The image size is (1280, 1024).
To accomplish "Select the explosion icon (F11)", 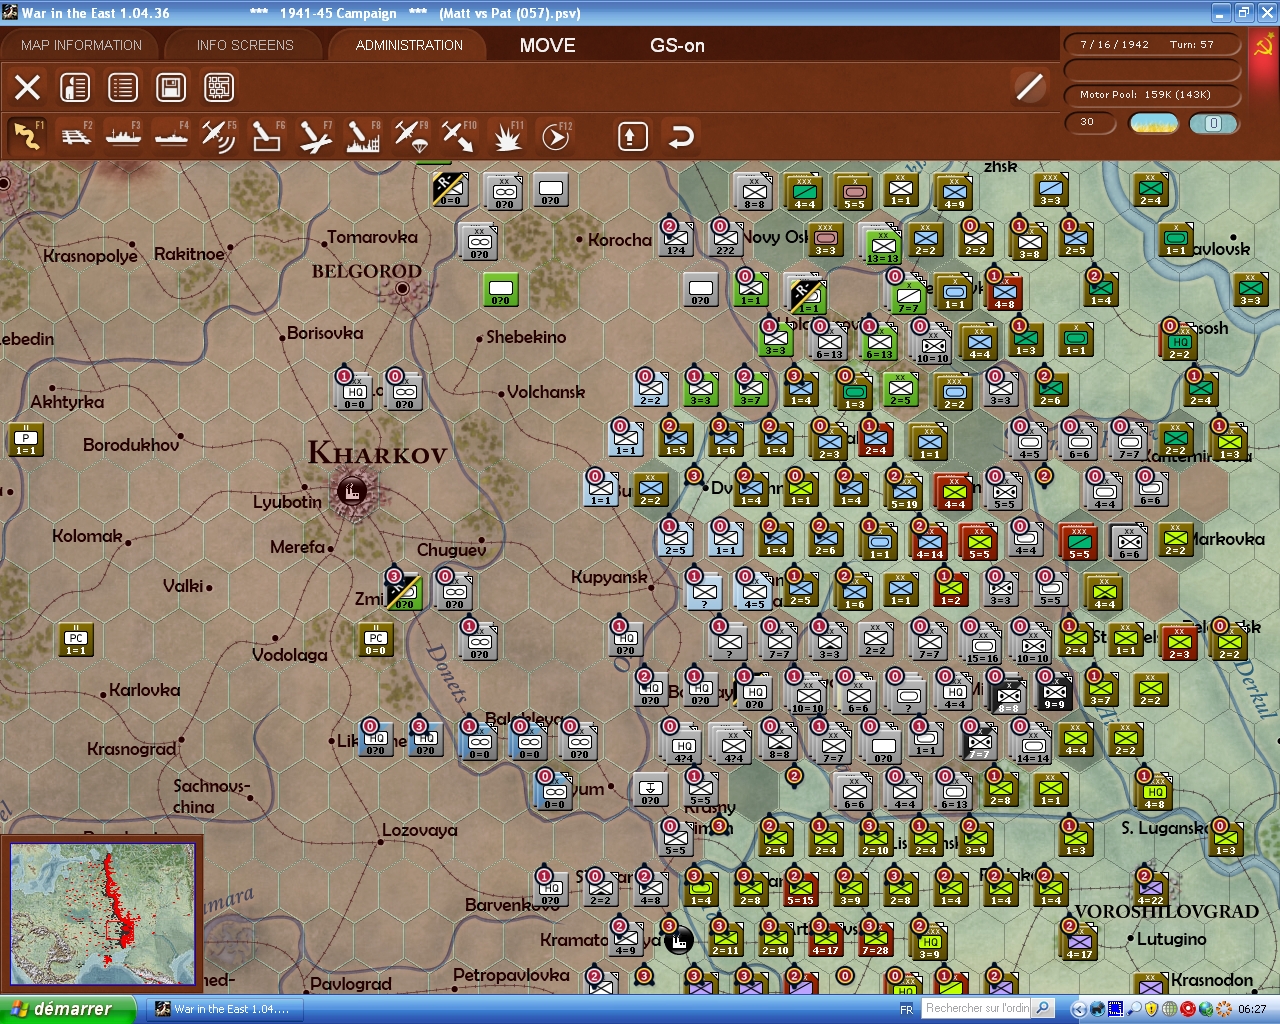I will [x=507, y=136].
